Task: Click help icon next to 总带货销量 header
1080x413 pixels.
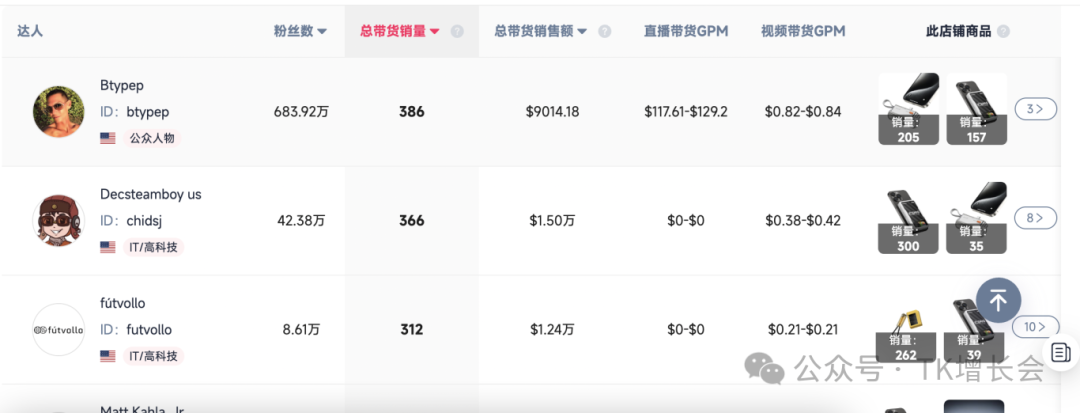Action: tap(457, 31)
